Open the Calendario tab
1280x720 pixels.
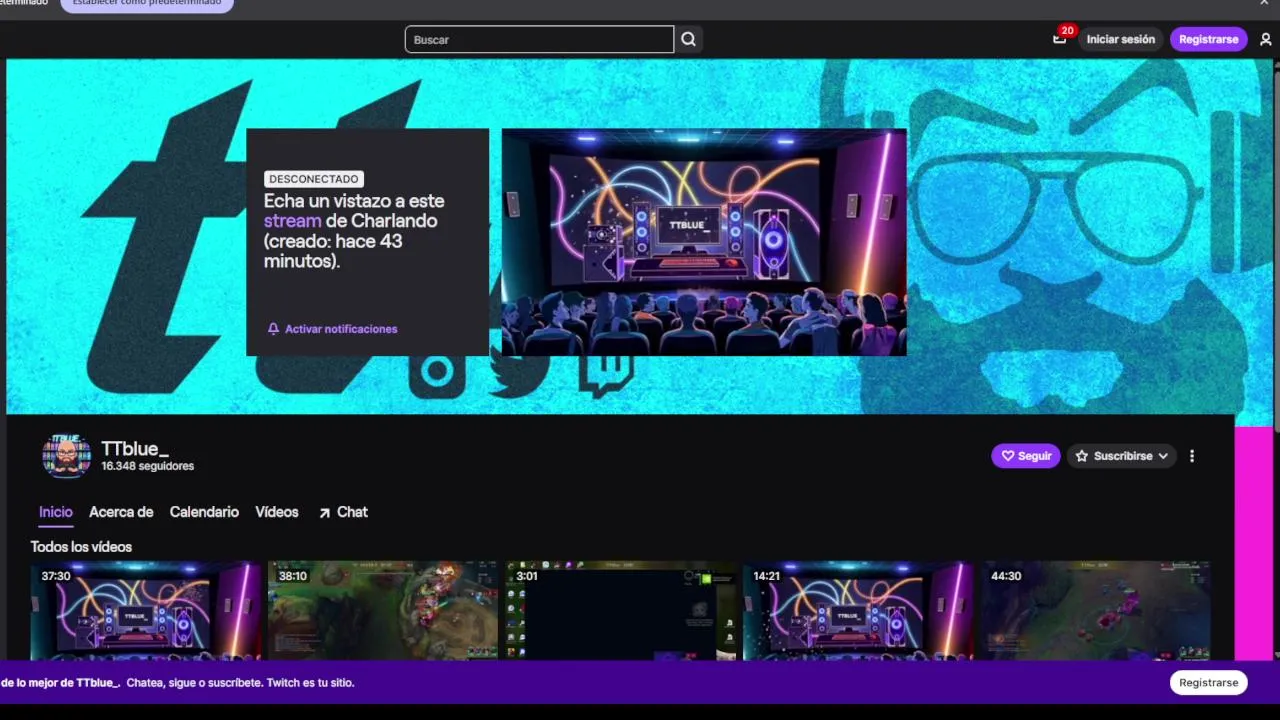pos(204,512)
